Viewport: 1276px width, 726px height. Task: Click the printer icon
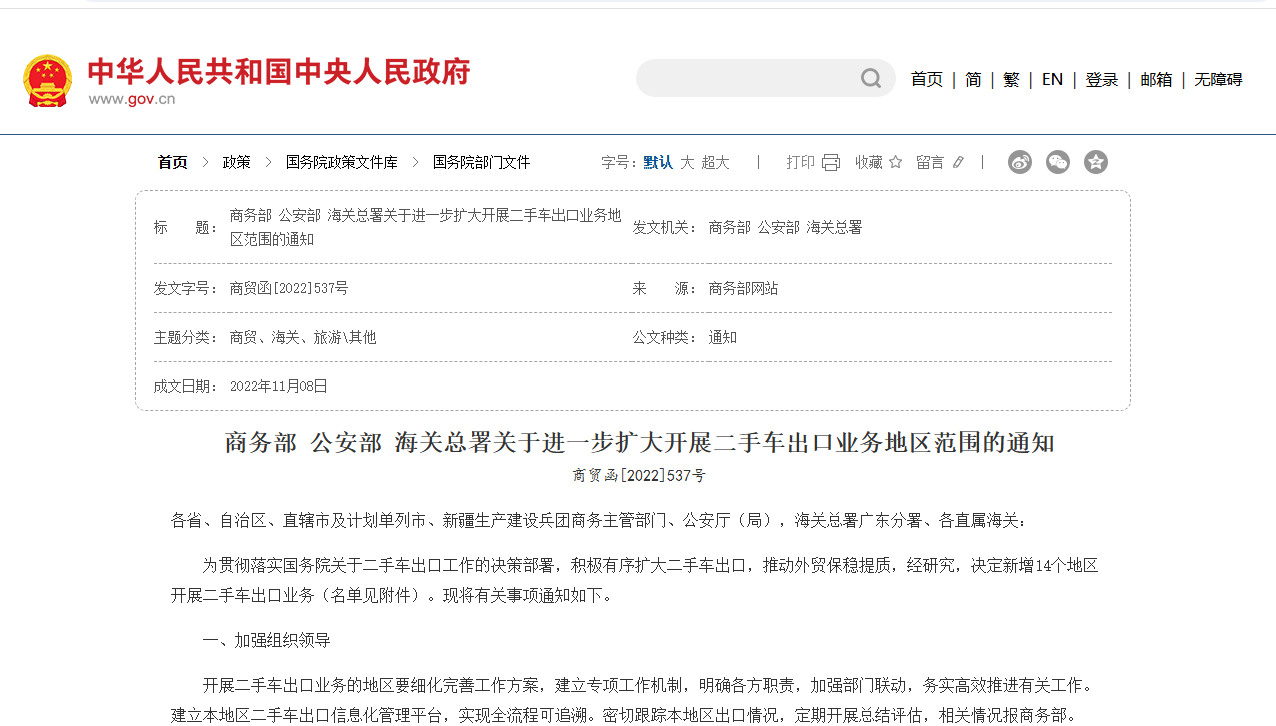831,162
